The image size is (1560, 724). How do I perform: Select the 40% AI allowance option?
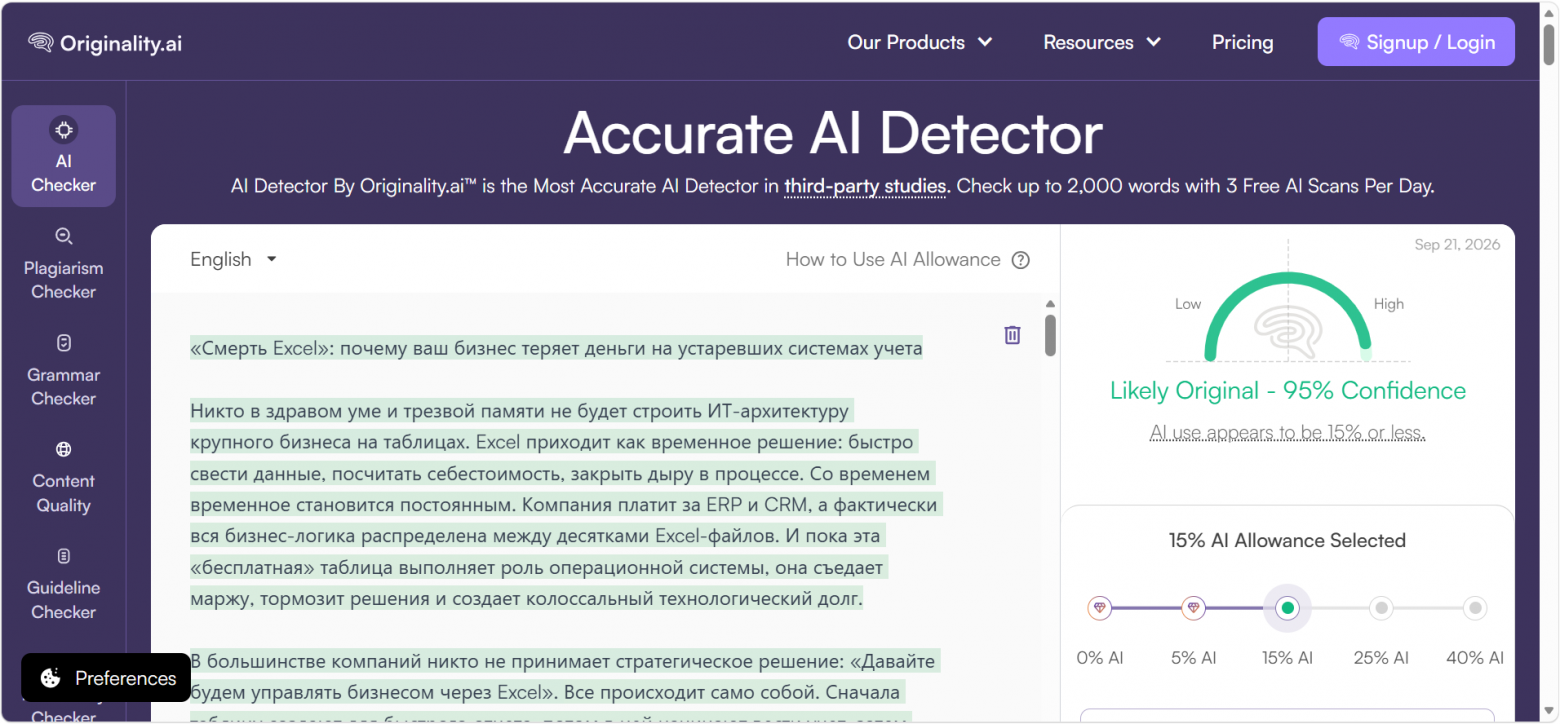point(1475,608)
